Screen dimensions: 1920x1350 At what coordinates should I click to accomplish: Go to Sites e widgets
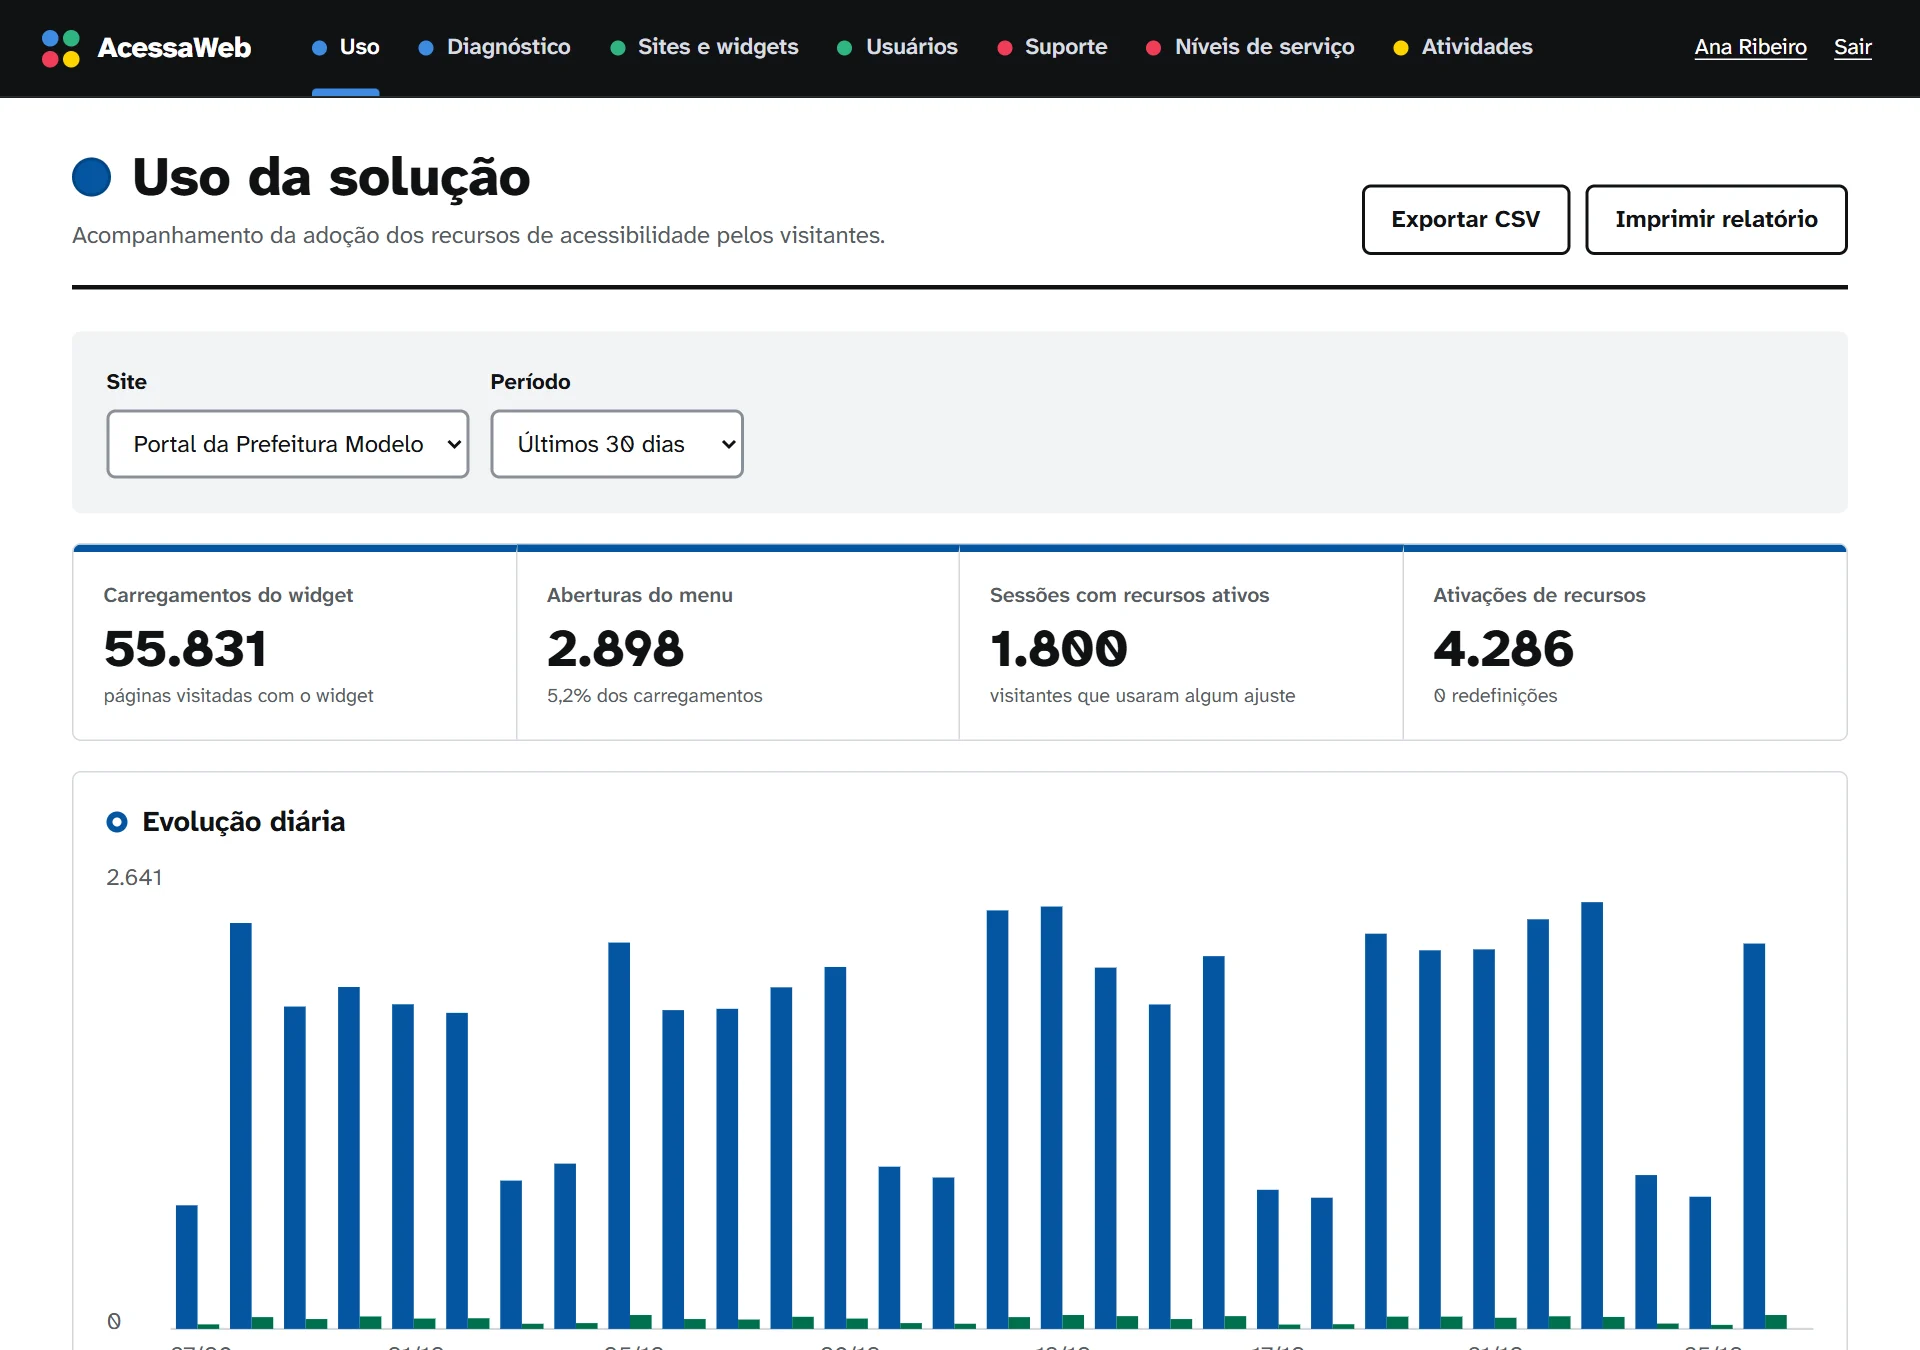tap(705, 47)
